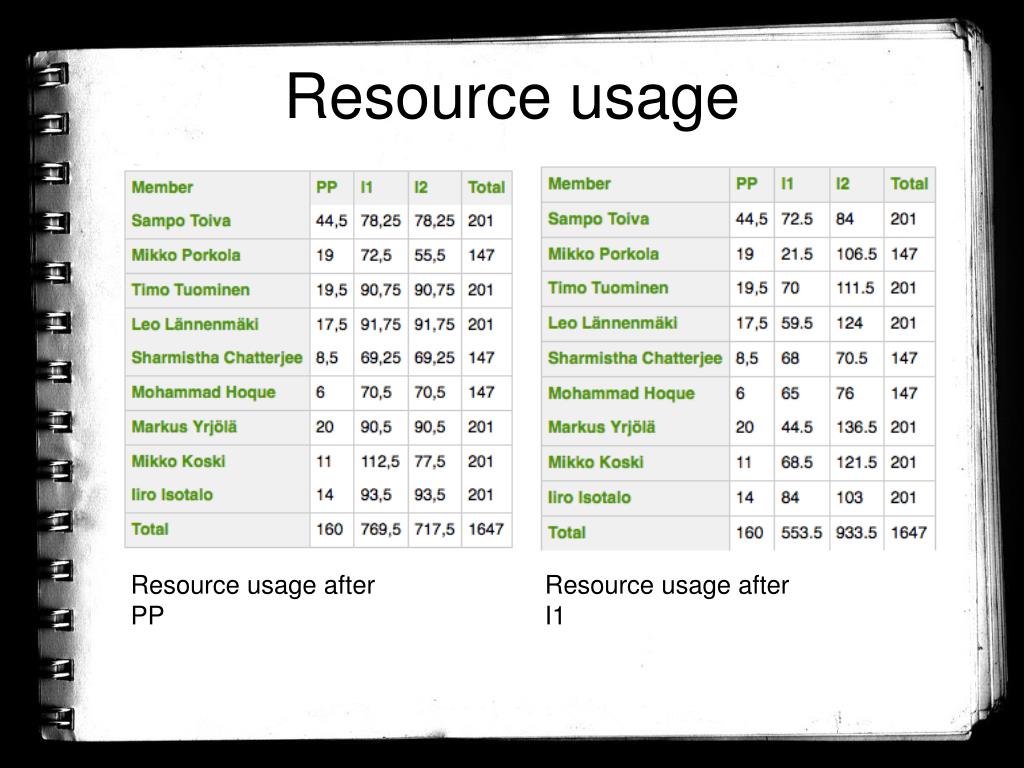Click the "59.5" value in Leo Lännenmäki's row
This screenshot has width=1024, height=768.
pos(797,323)
